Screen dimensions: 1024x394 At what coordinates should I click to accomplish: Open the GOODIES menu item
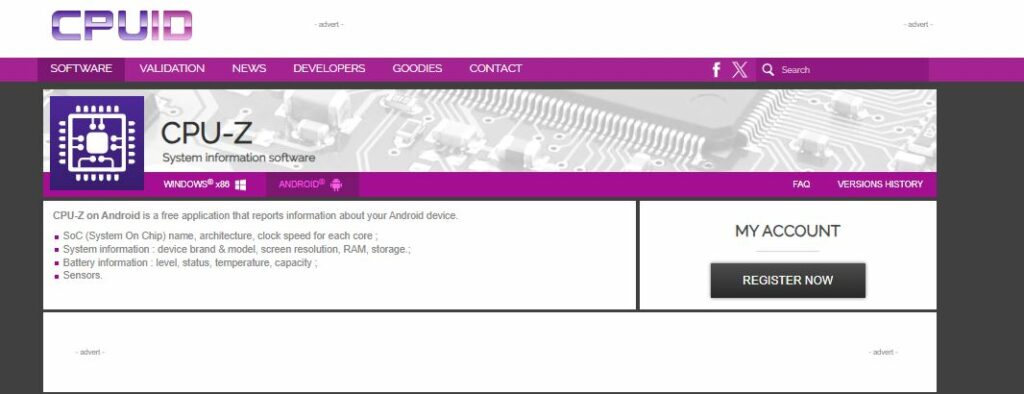click(x=417, y=69)
